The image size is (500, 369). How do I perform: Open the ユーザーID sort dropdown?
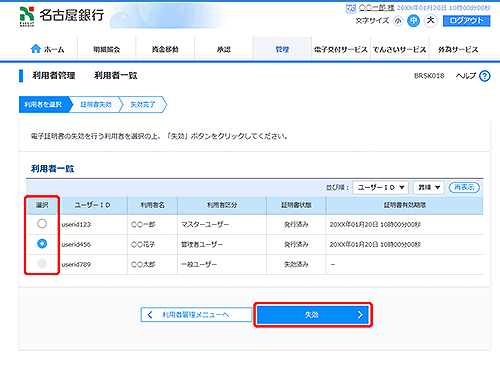click(381, 187)
